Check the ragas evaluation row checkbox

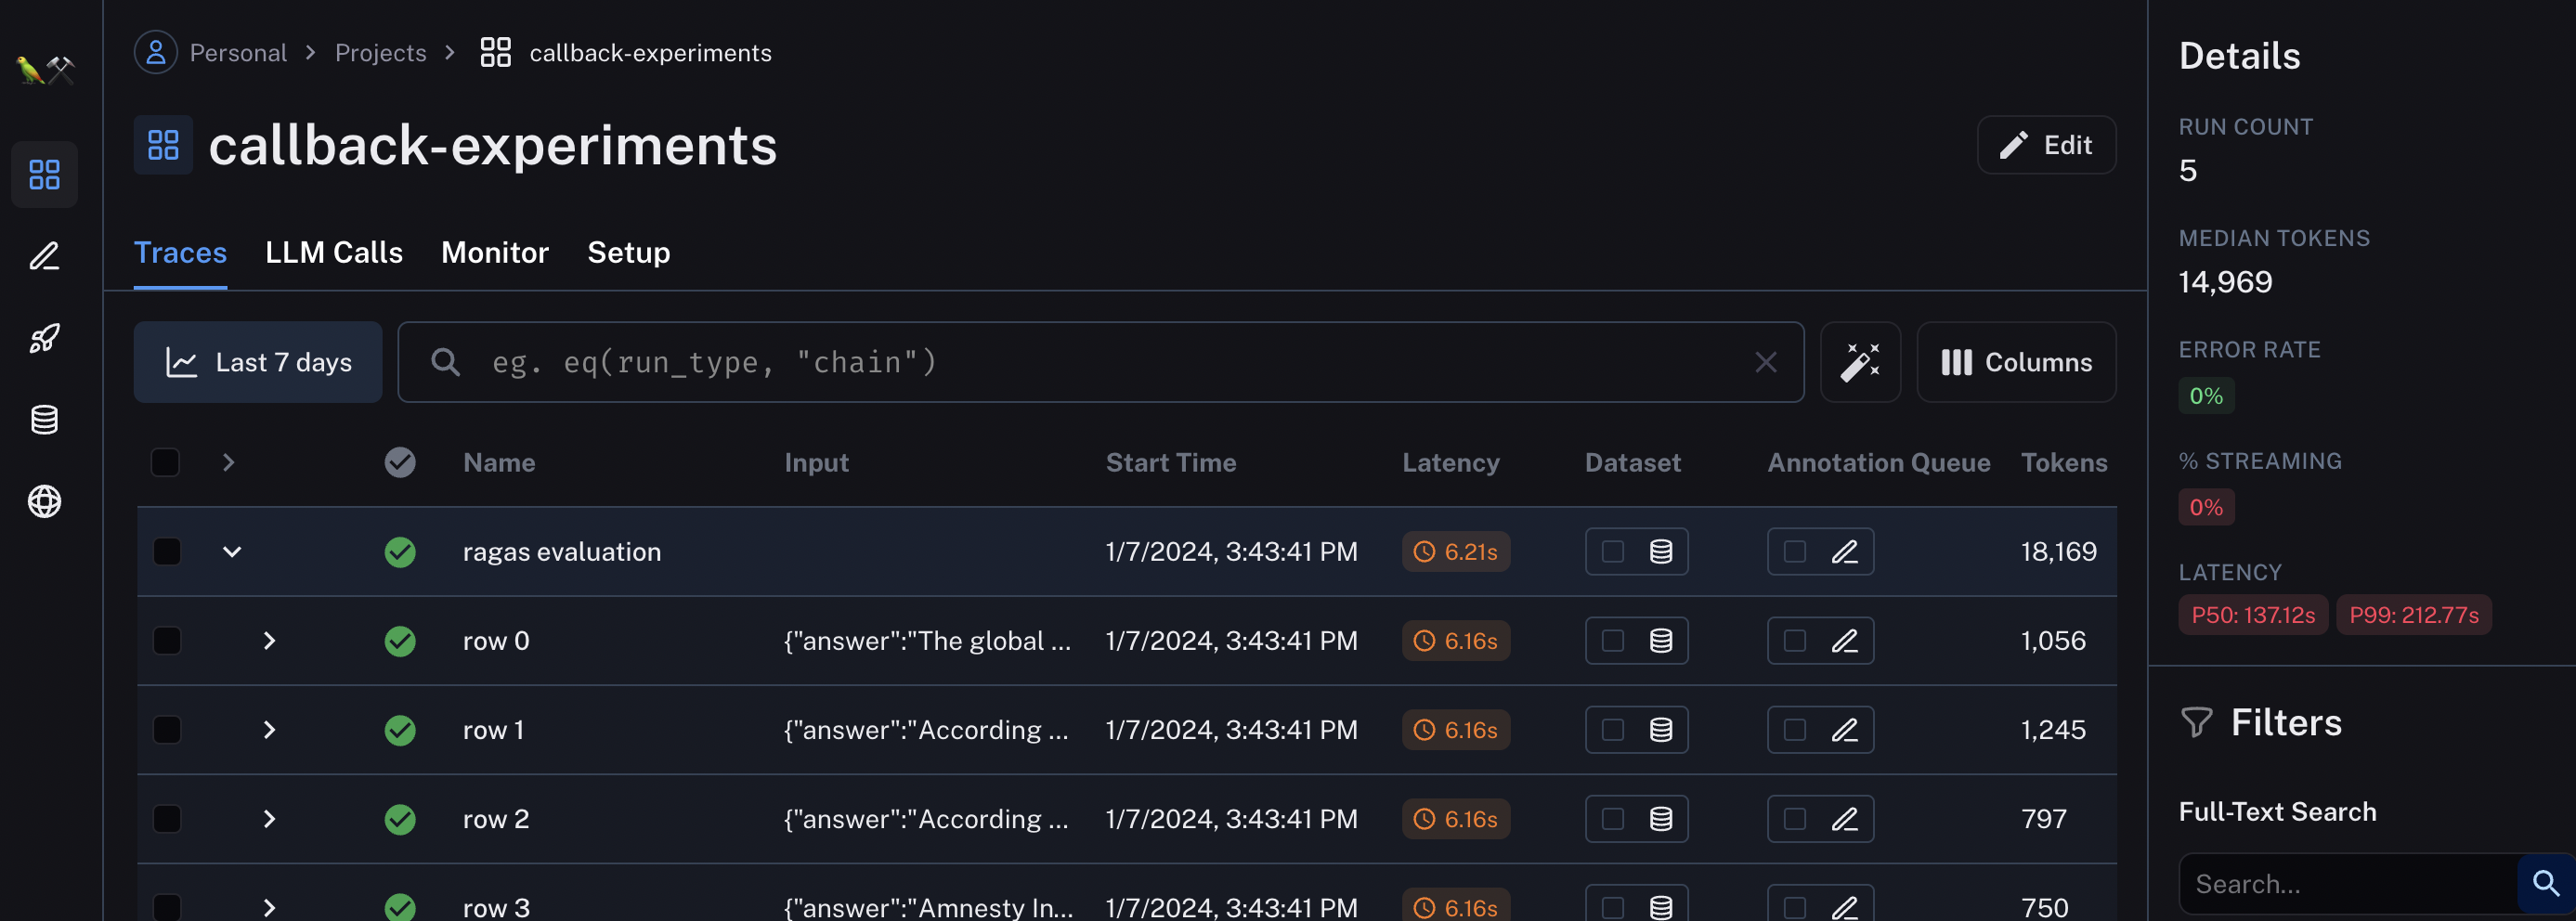tap(167, 552)
